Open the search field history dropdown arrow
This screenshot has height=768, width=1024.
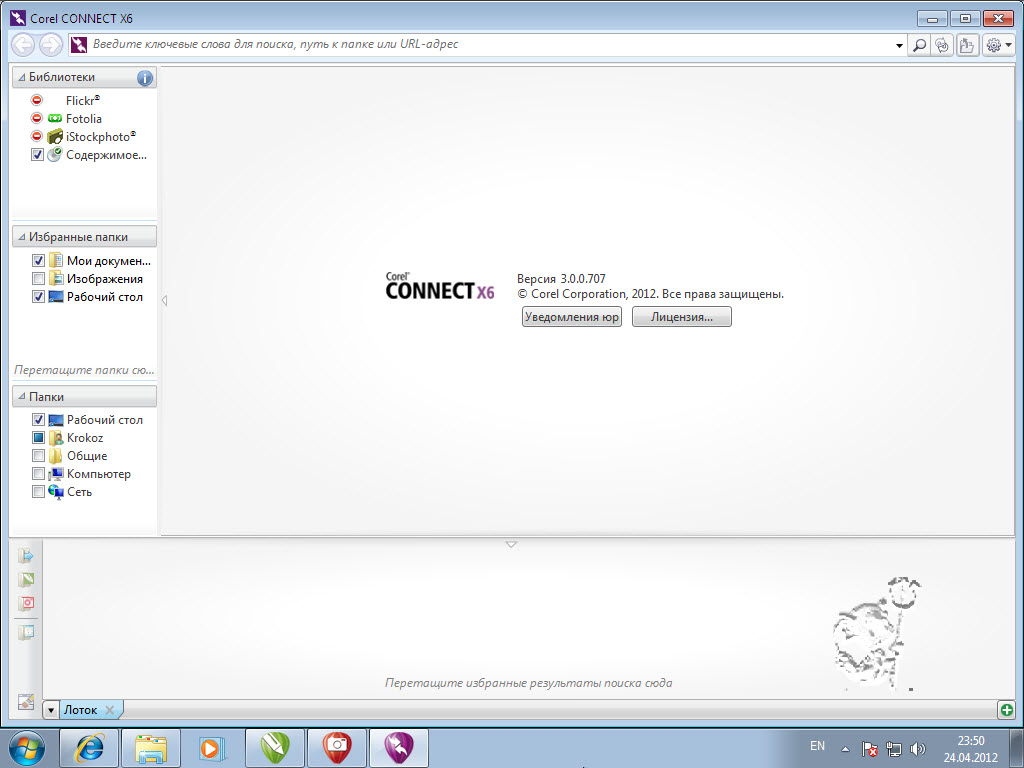[x=899, y=45]
